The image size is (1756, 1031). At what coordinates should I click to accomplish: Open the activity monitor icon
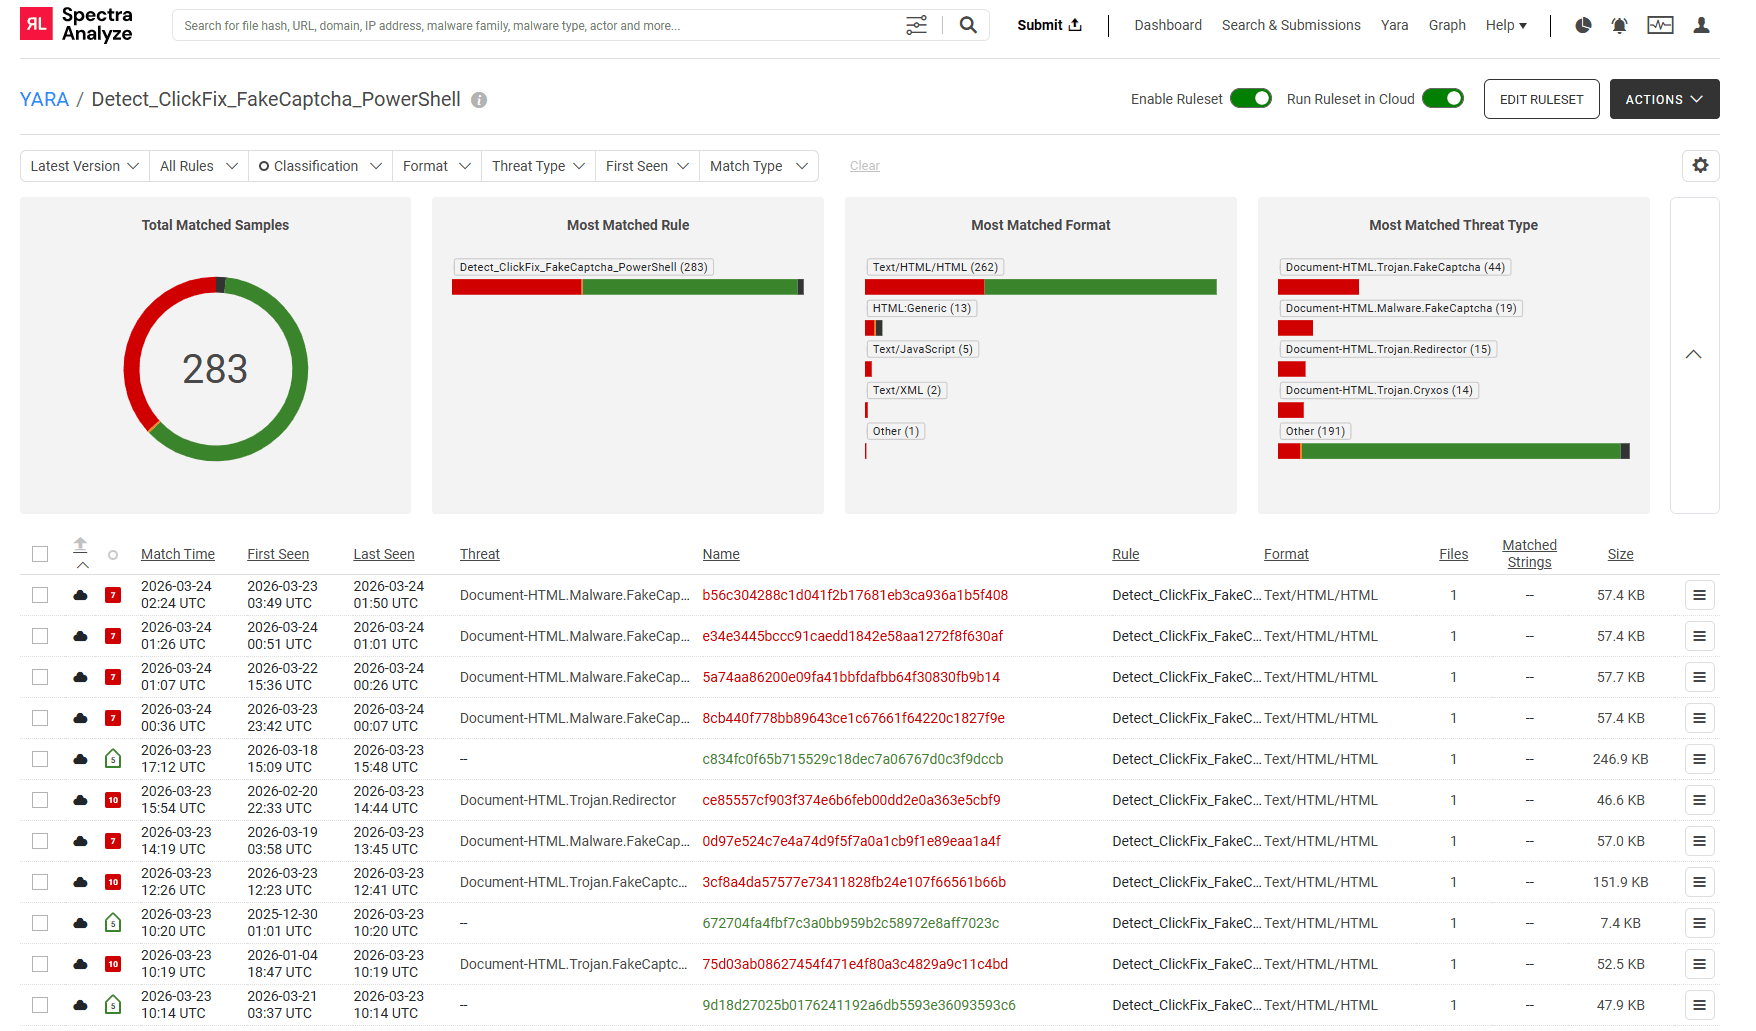(1660, 25)
